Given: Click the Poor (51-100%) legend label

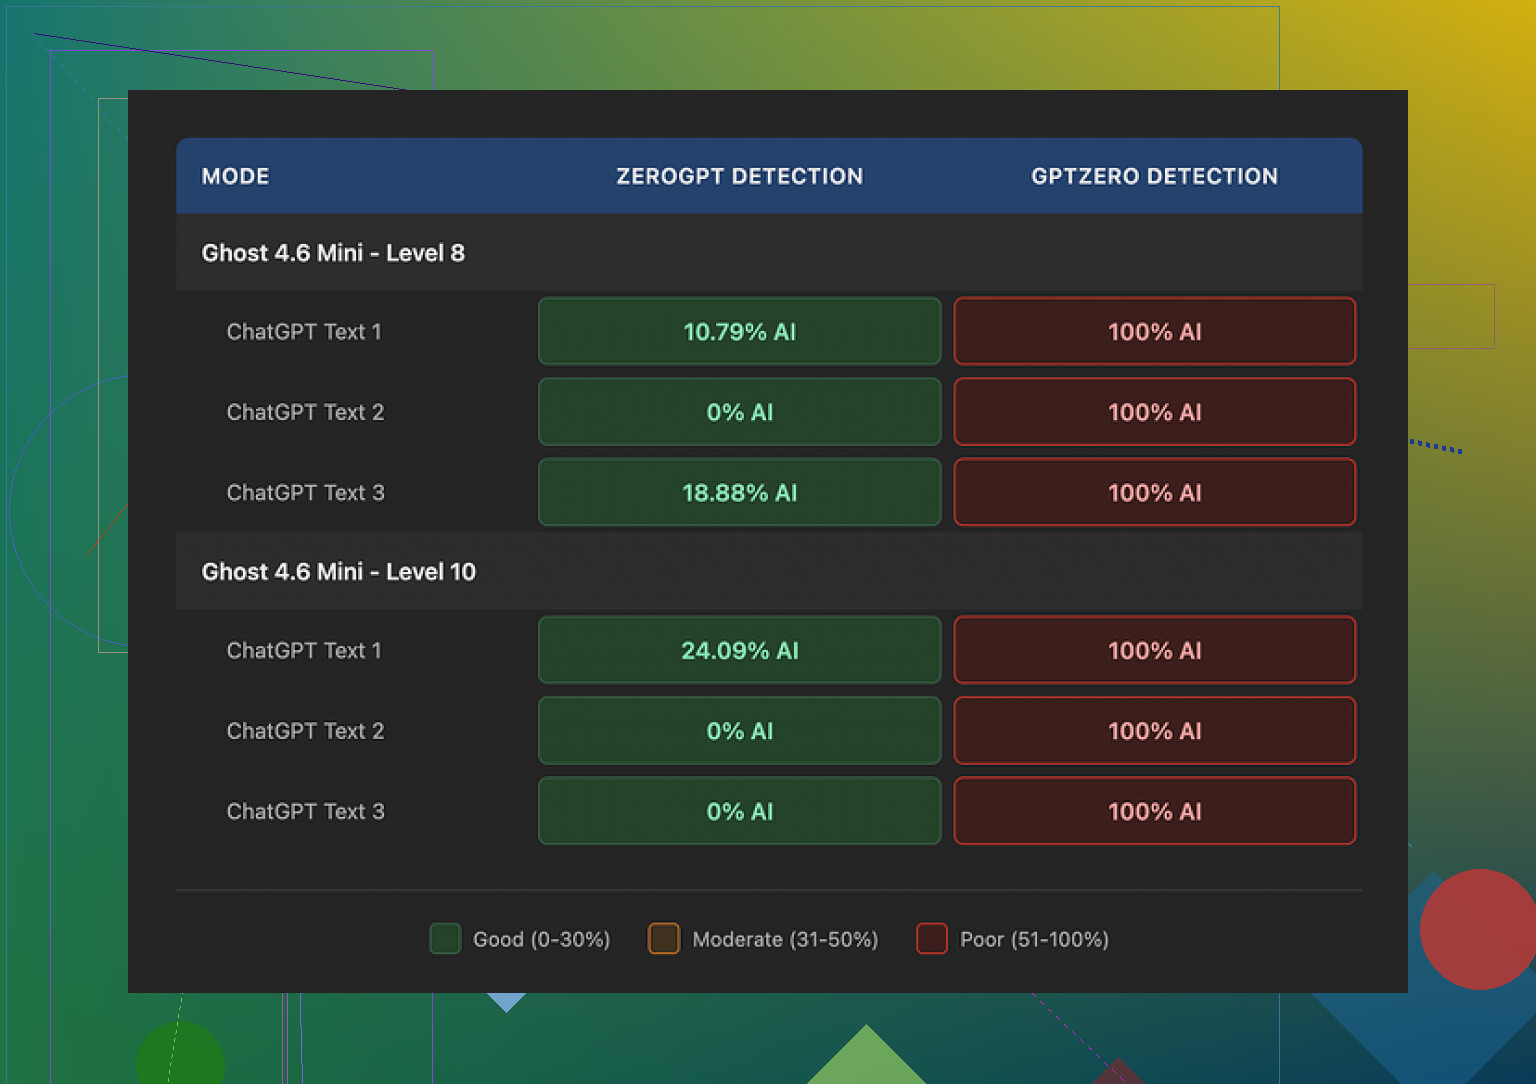Looking at the screenshot, I should (1034, 940).
